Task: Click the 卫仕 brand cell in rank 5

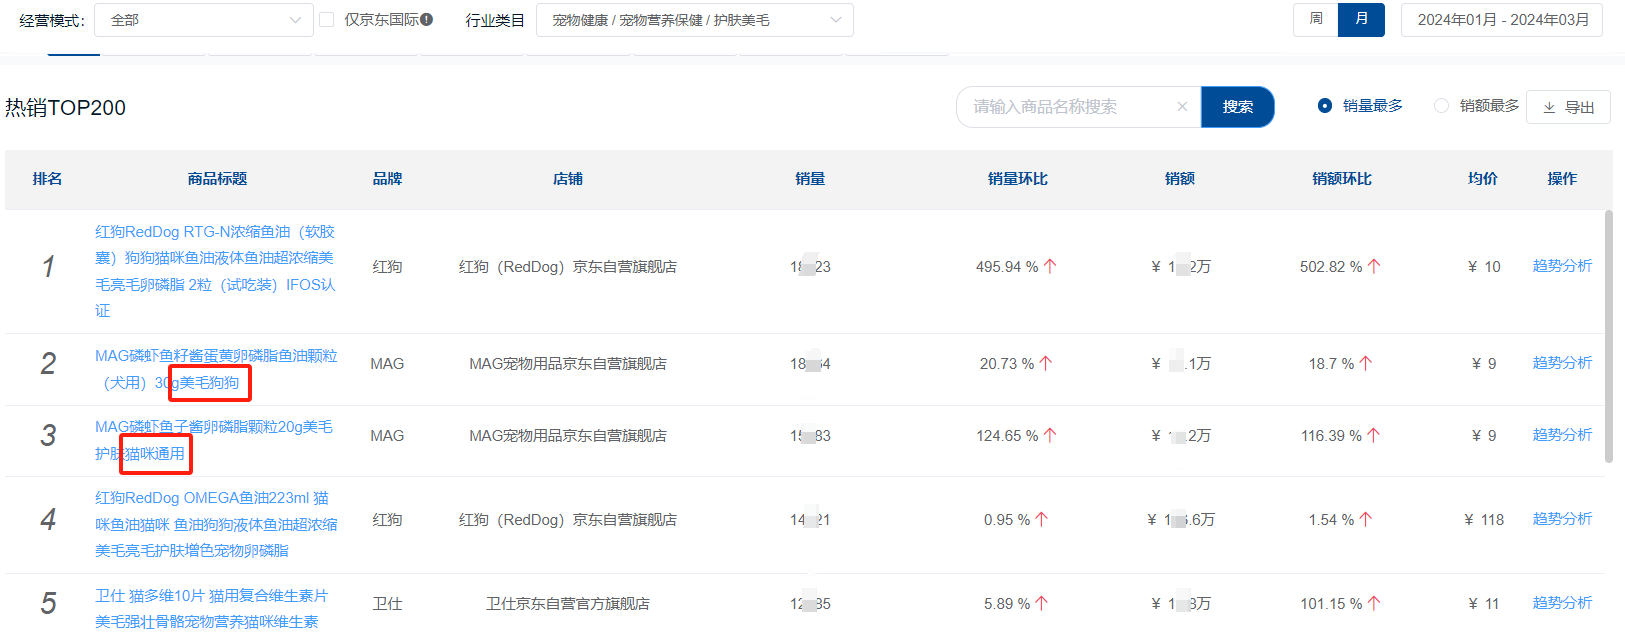Action: [x=387, y=604]
